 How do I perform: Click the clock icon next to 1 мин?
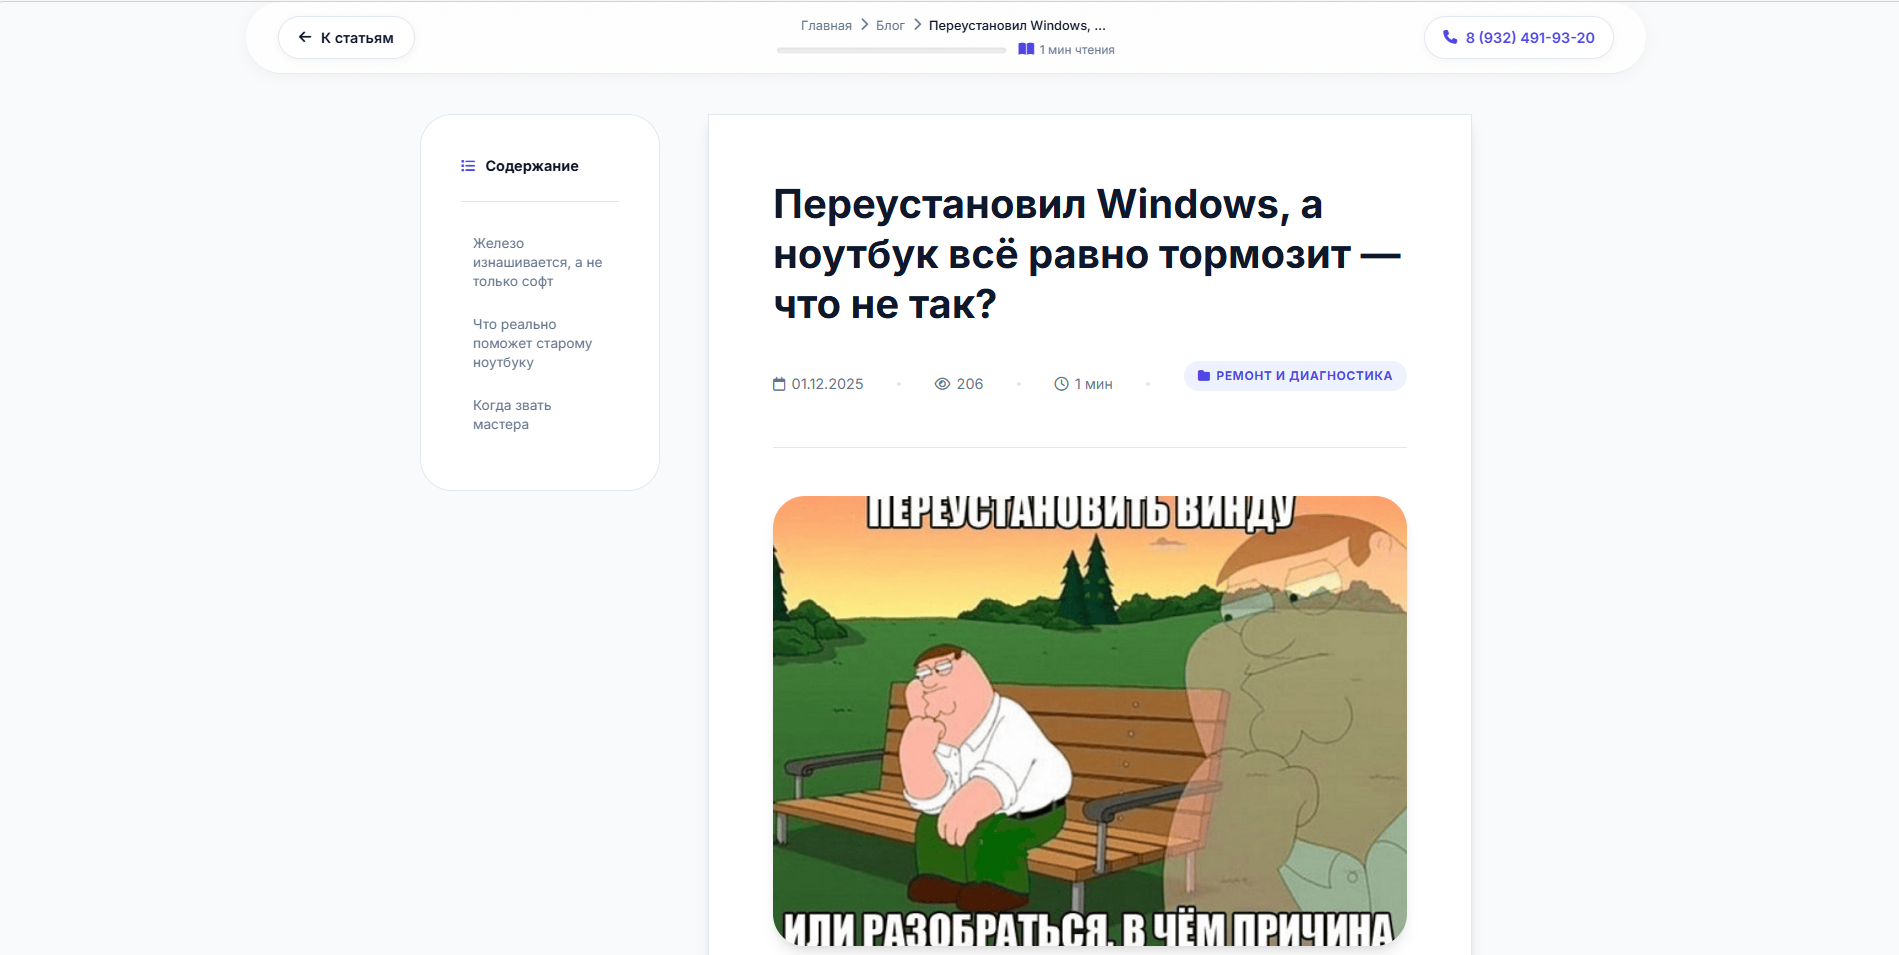pos(1061,384)
